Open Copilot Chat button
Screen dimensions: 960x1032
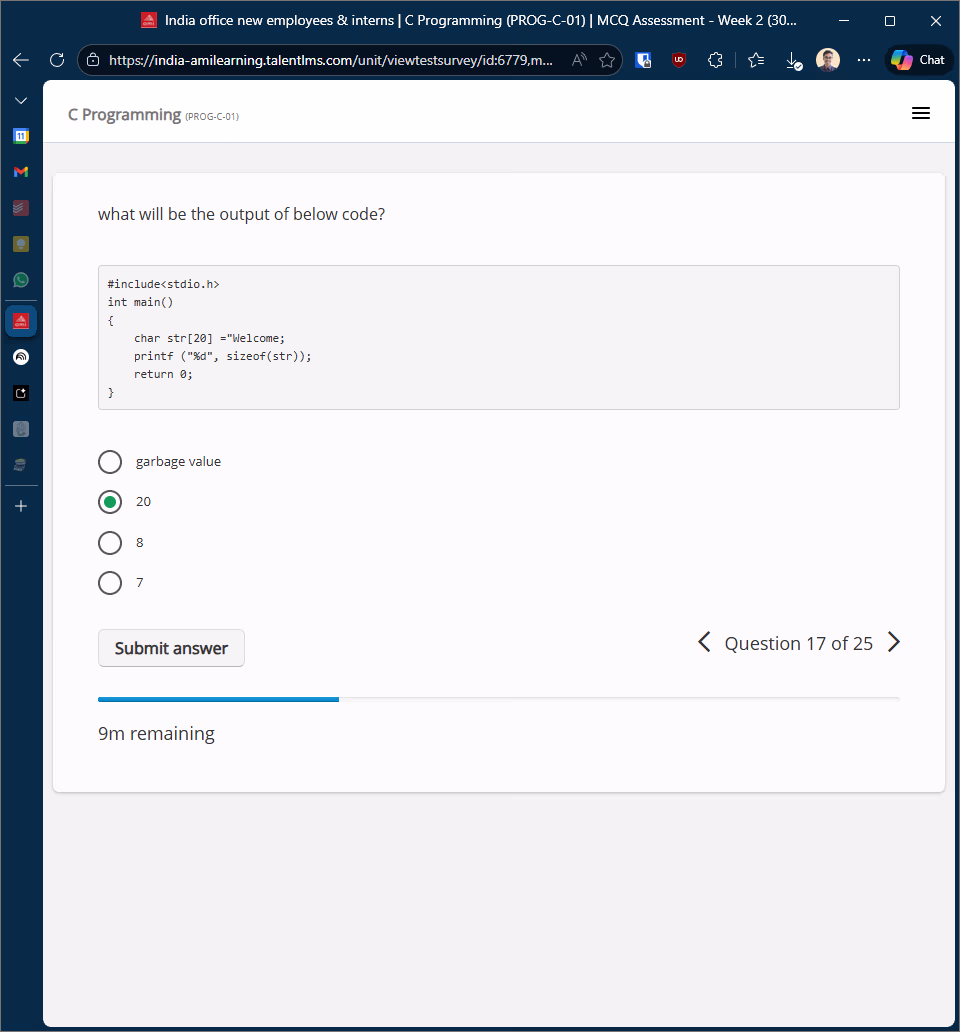coord(918,60)
